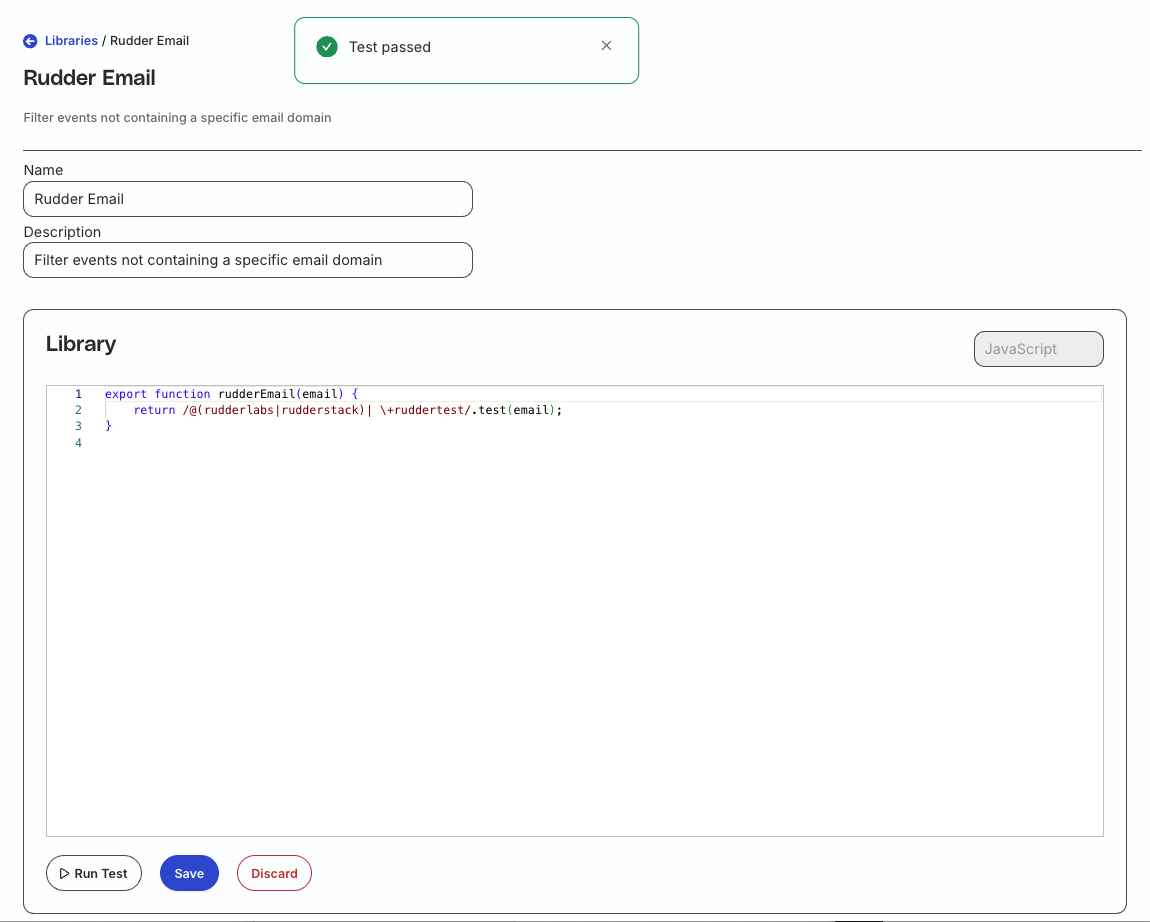Click the Rudder Email breadcrumb text

click(x=150, y=41)
